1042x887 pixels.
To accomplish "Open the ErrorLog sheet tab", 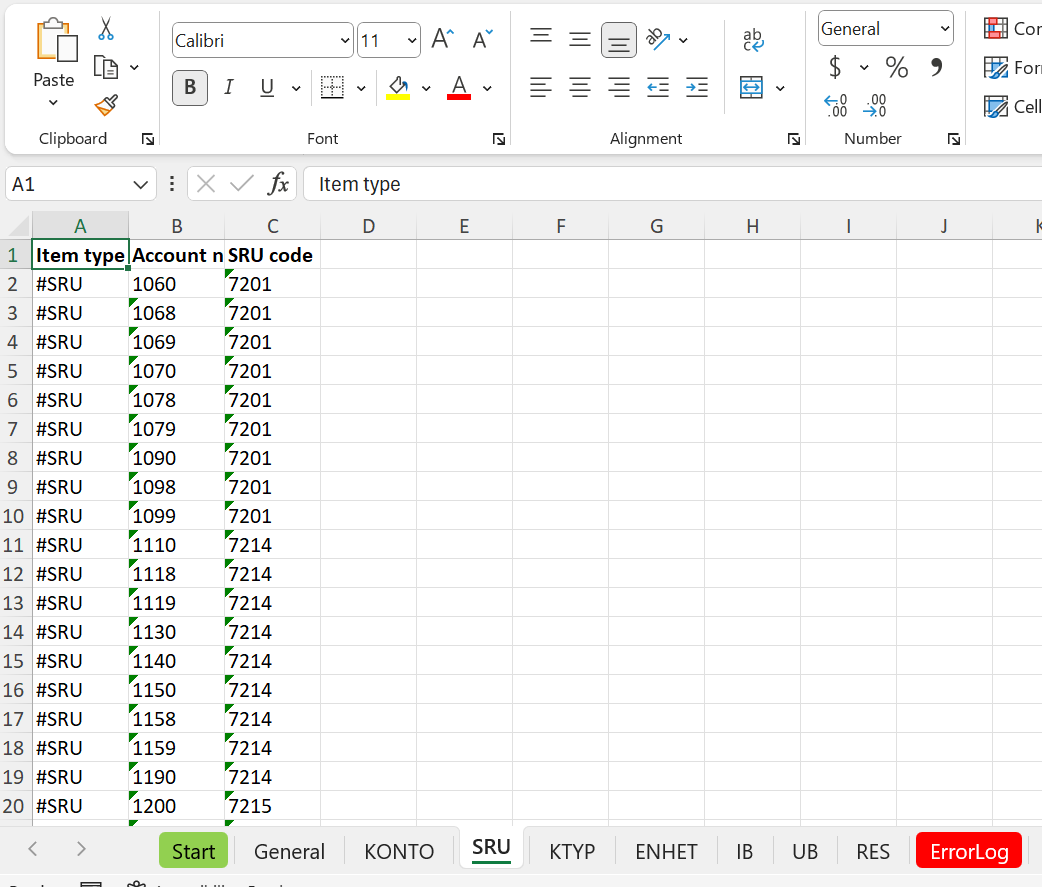I will pyautogui.click(x=968, y=851).
